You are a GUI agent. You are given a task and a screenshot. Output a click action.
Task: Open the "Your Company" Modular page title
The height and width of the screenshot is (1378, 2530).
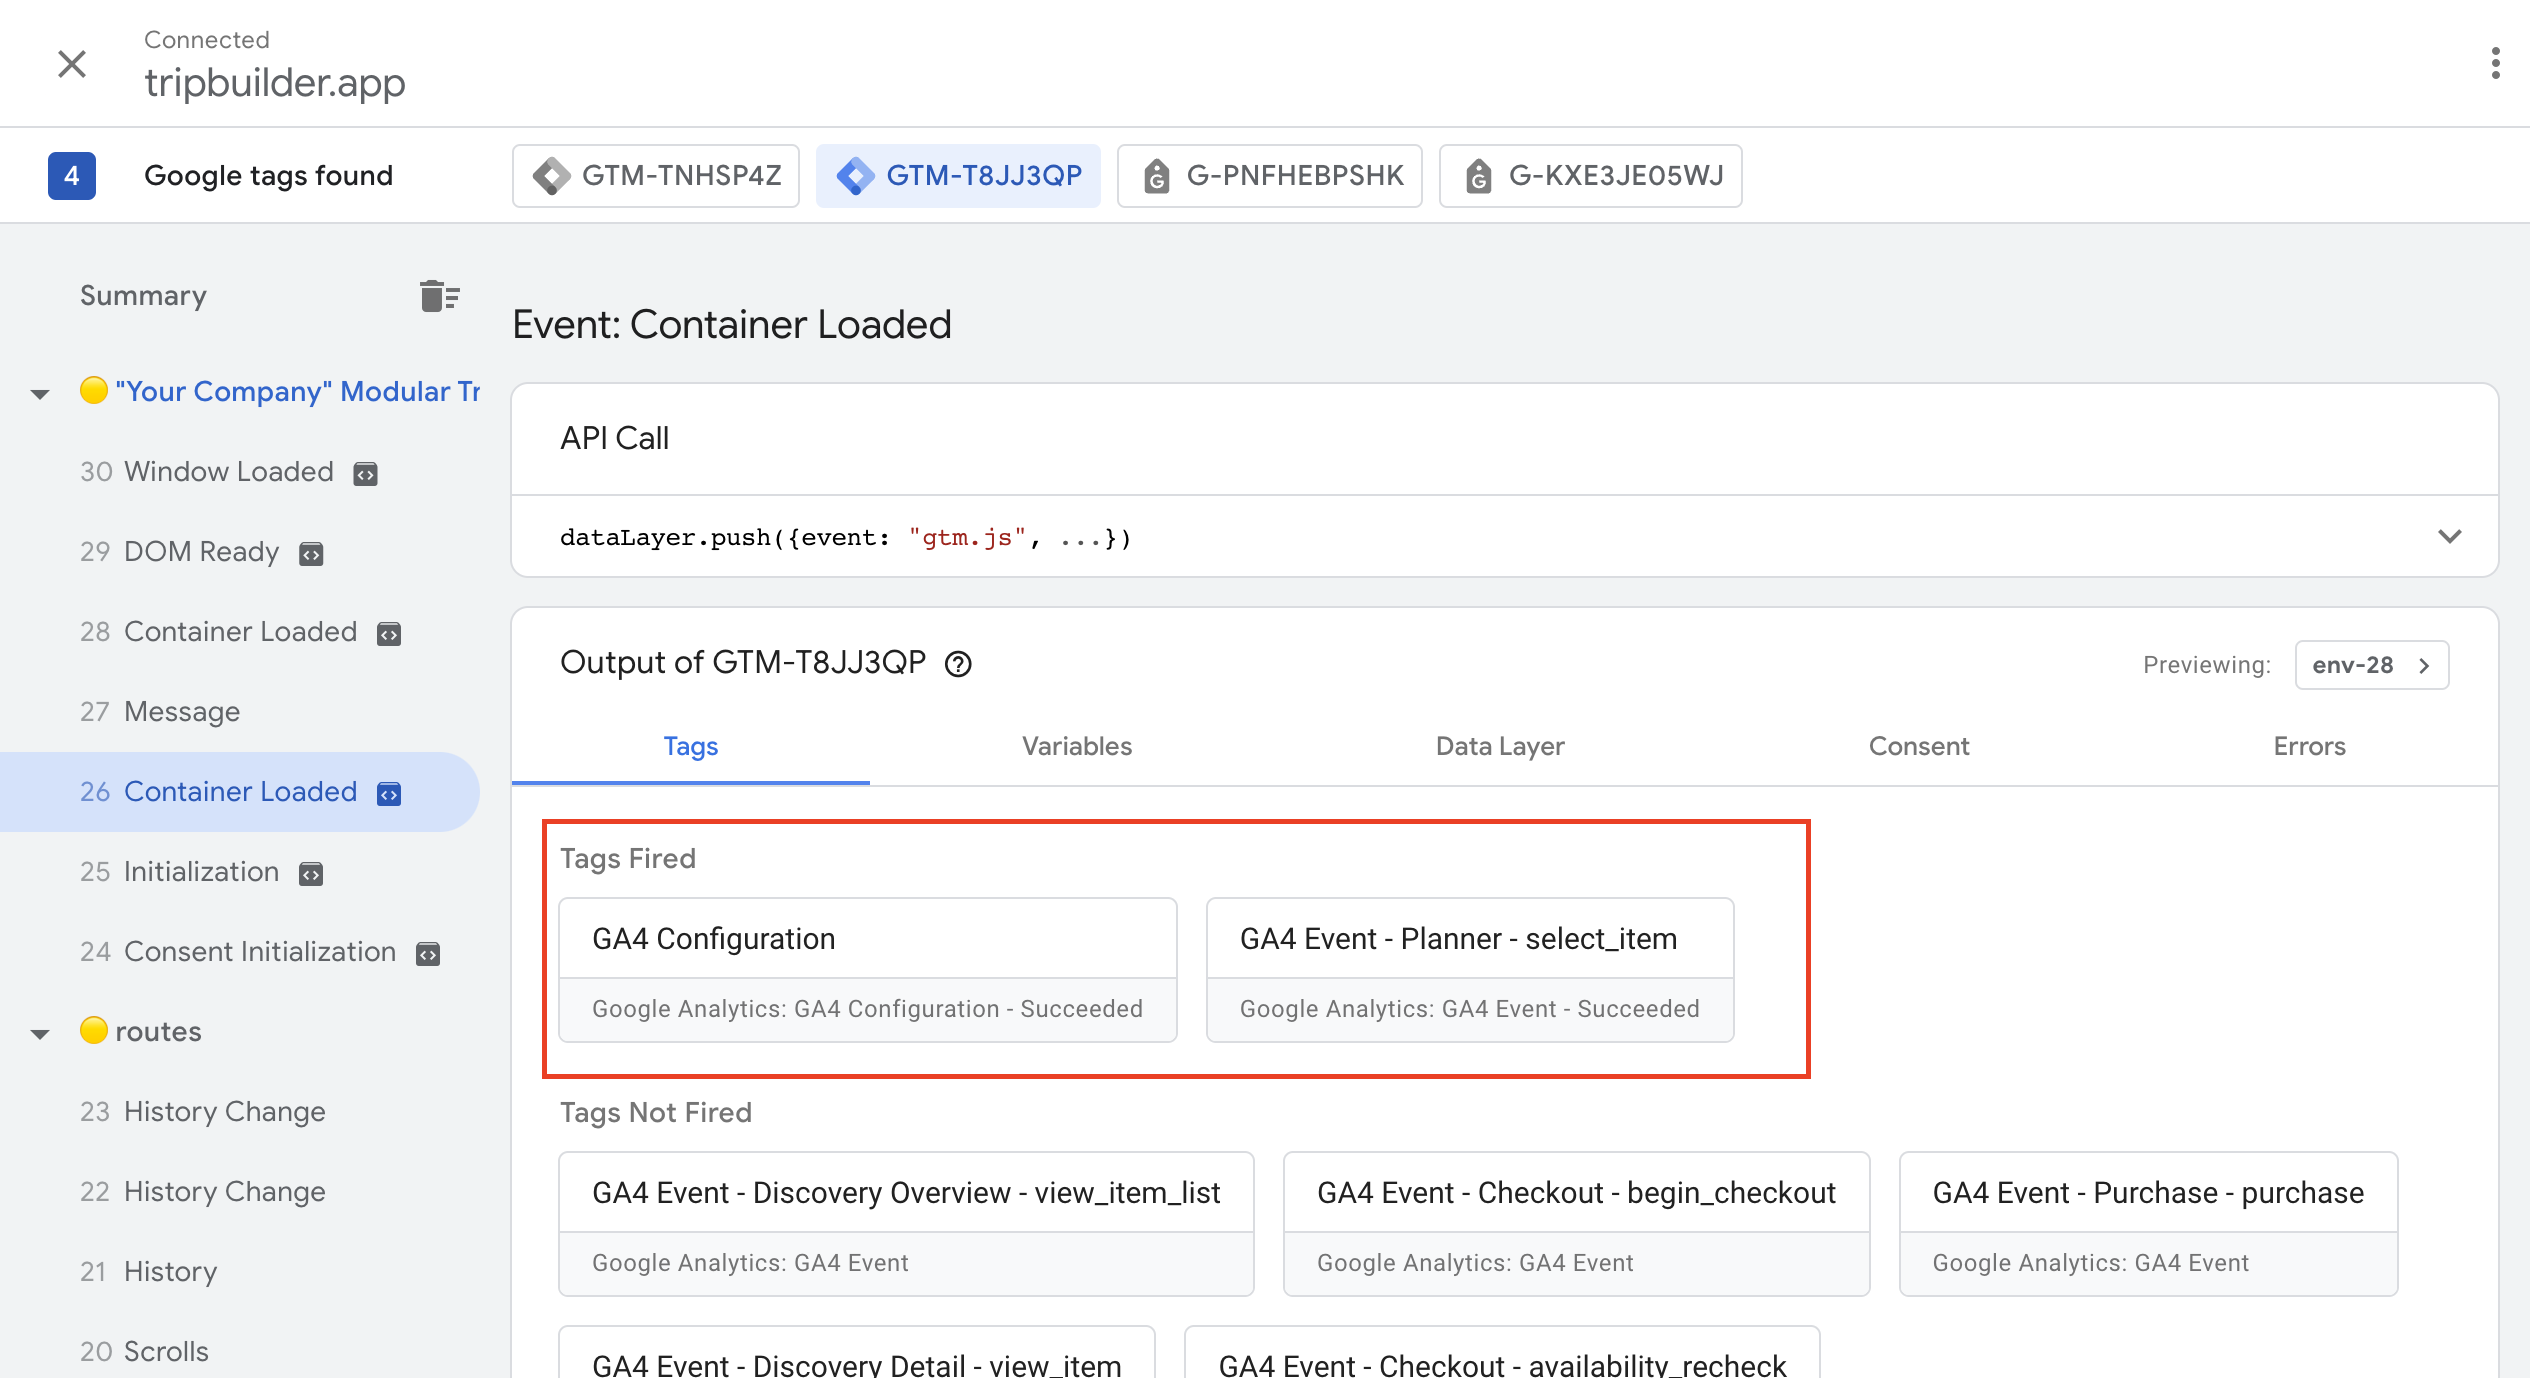[298, 392]
